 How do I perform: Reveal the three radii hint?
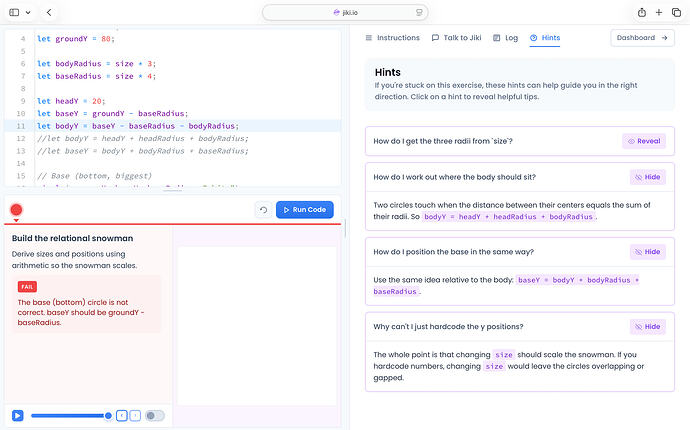tap(644, 141)
